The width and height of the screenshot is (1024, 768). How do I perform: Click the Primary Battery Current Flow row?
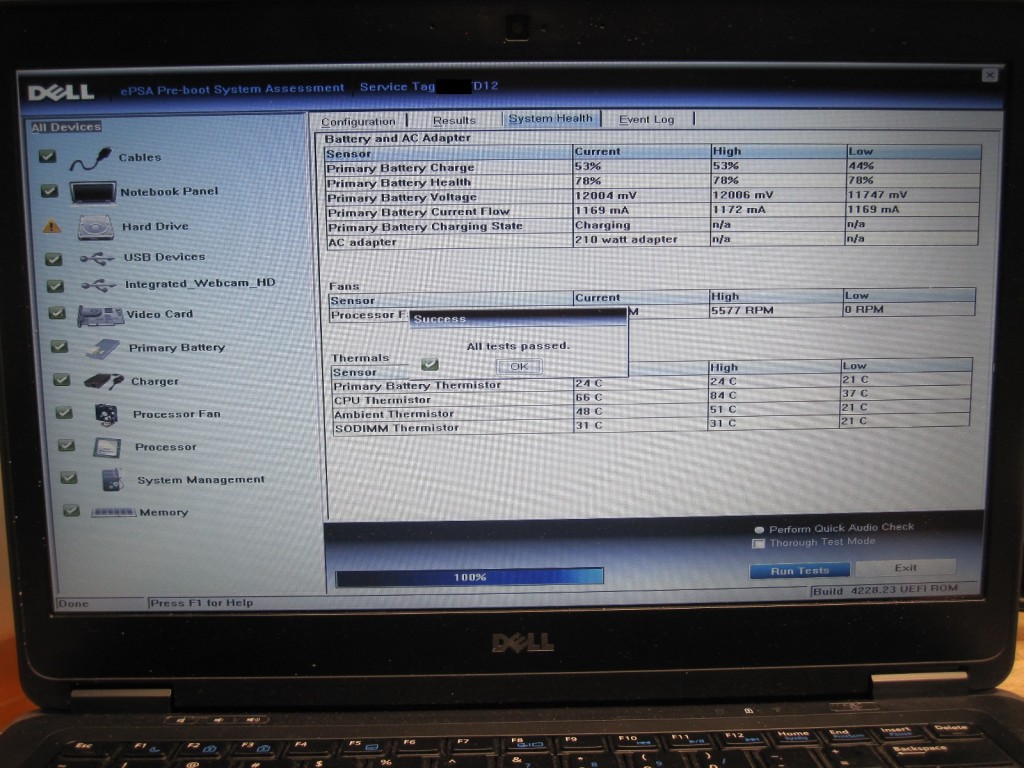click(652, 211)
